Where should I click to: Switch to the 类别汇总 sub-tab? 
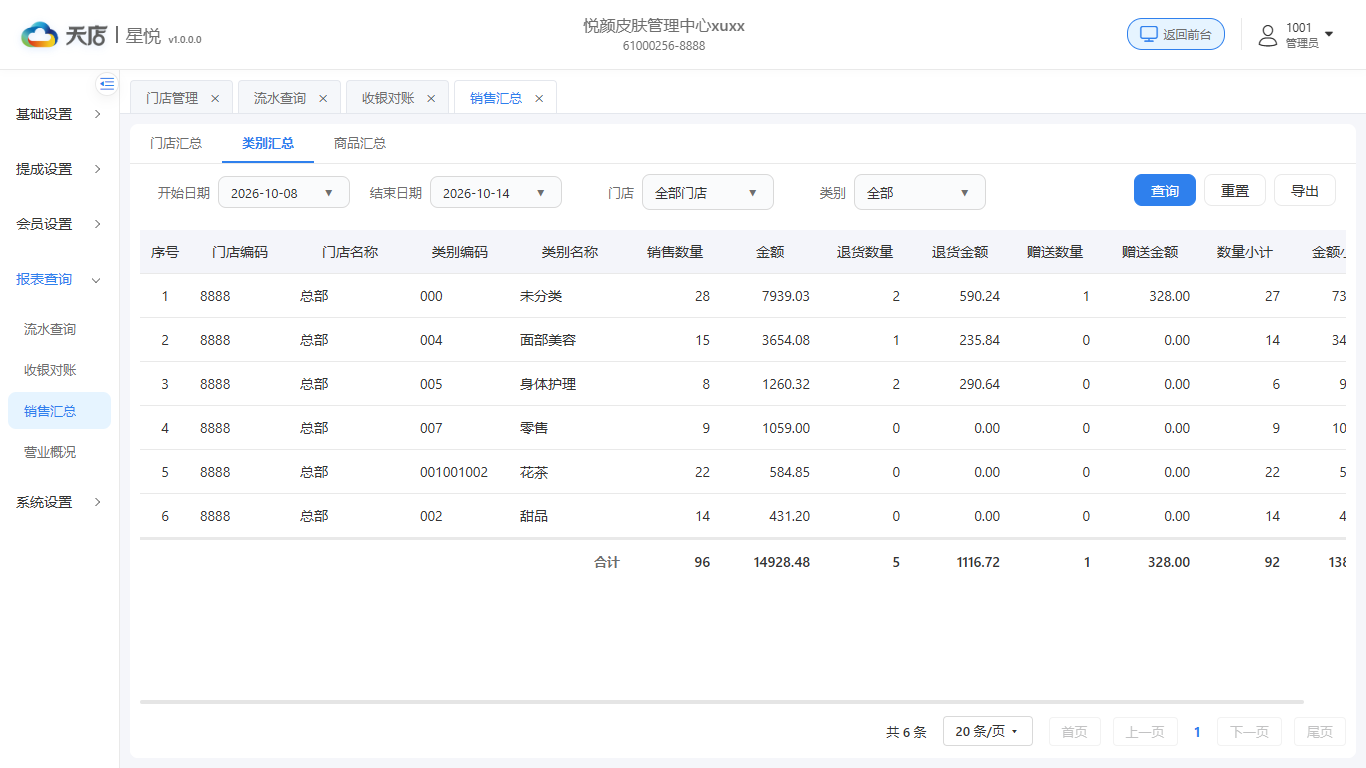point(268,143)
